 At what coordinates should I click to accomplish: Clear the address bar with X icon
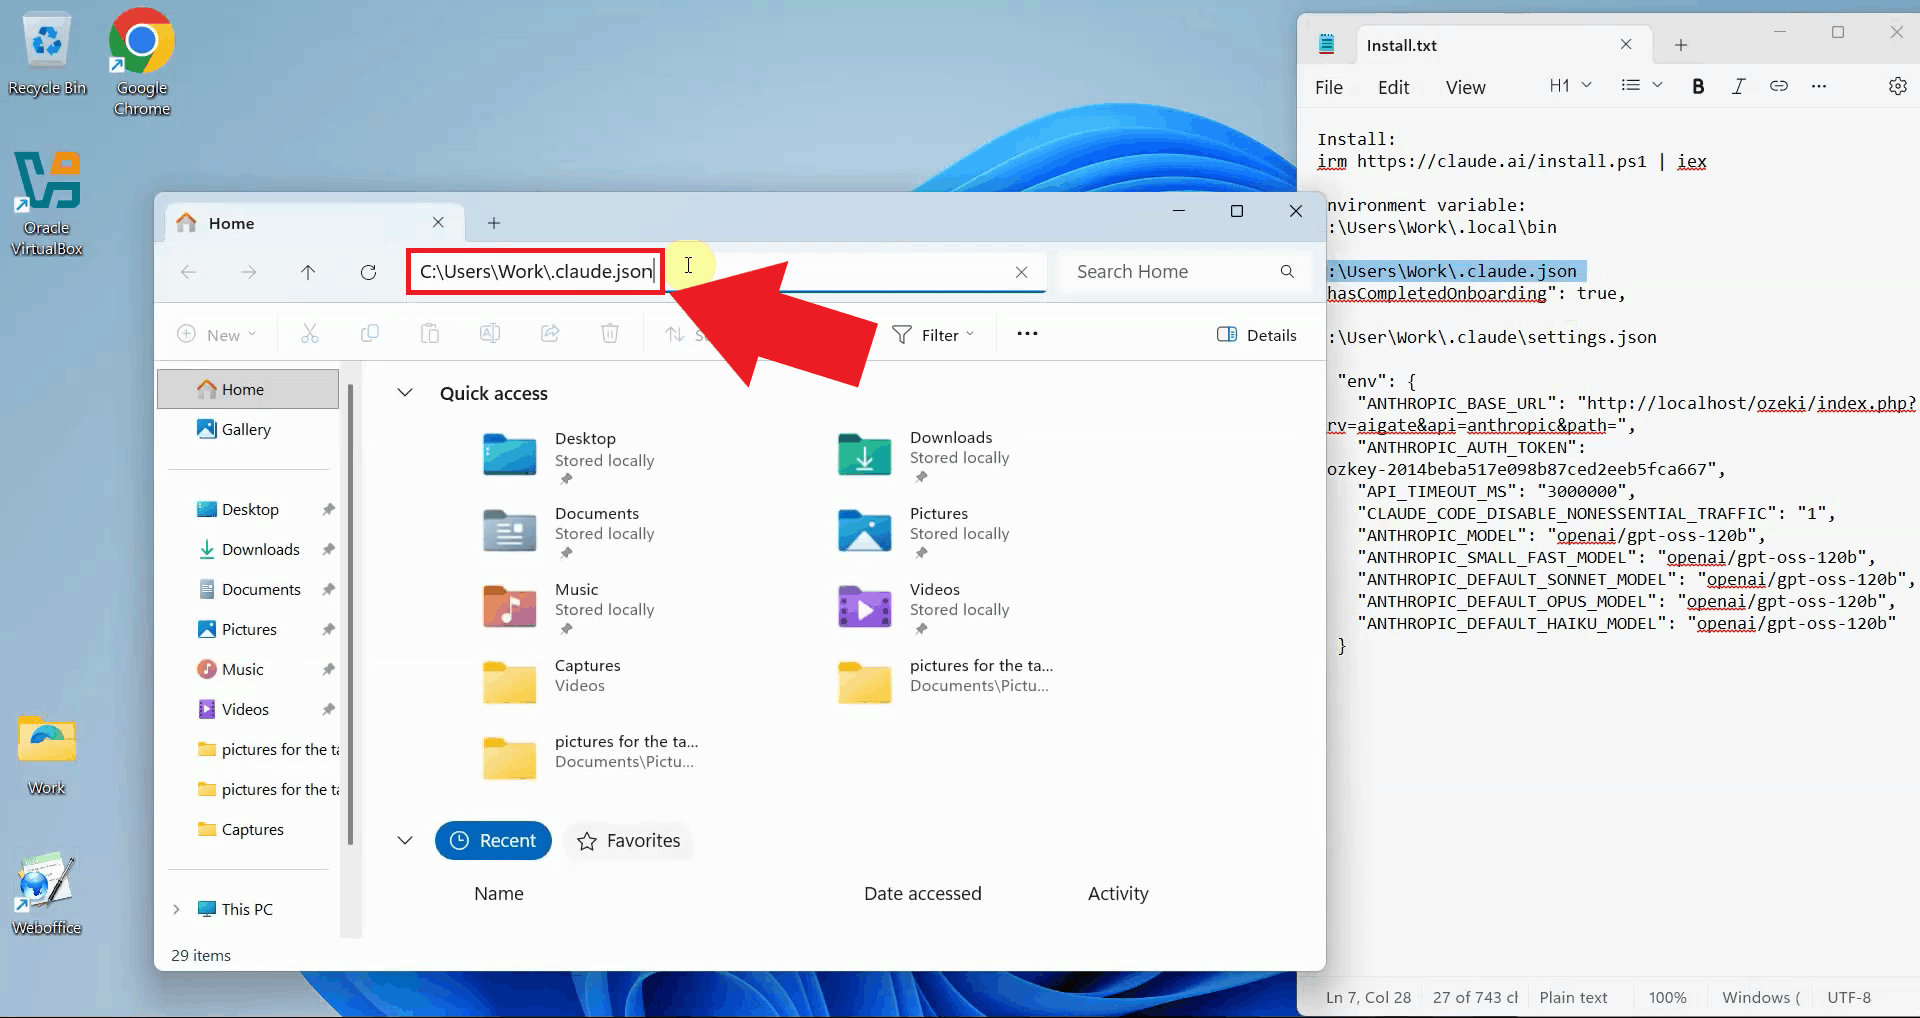coord(1021,272)
